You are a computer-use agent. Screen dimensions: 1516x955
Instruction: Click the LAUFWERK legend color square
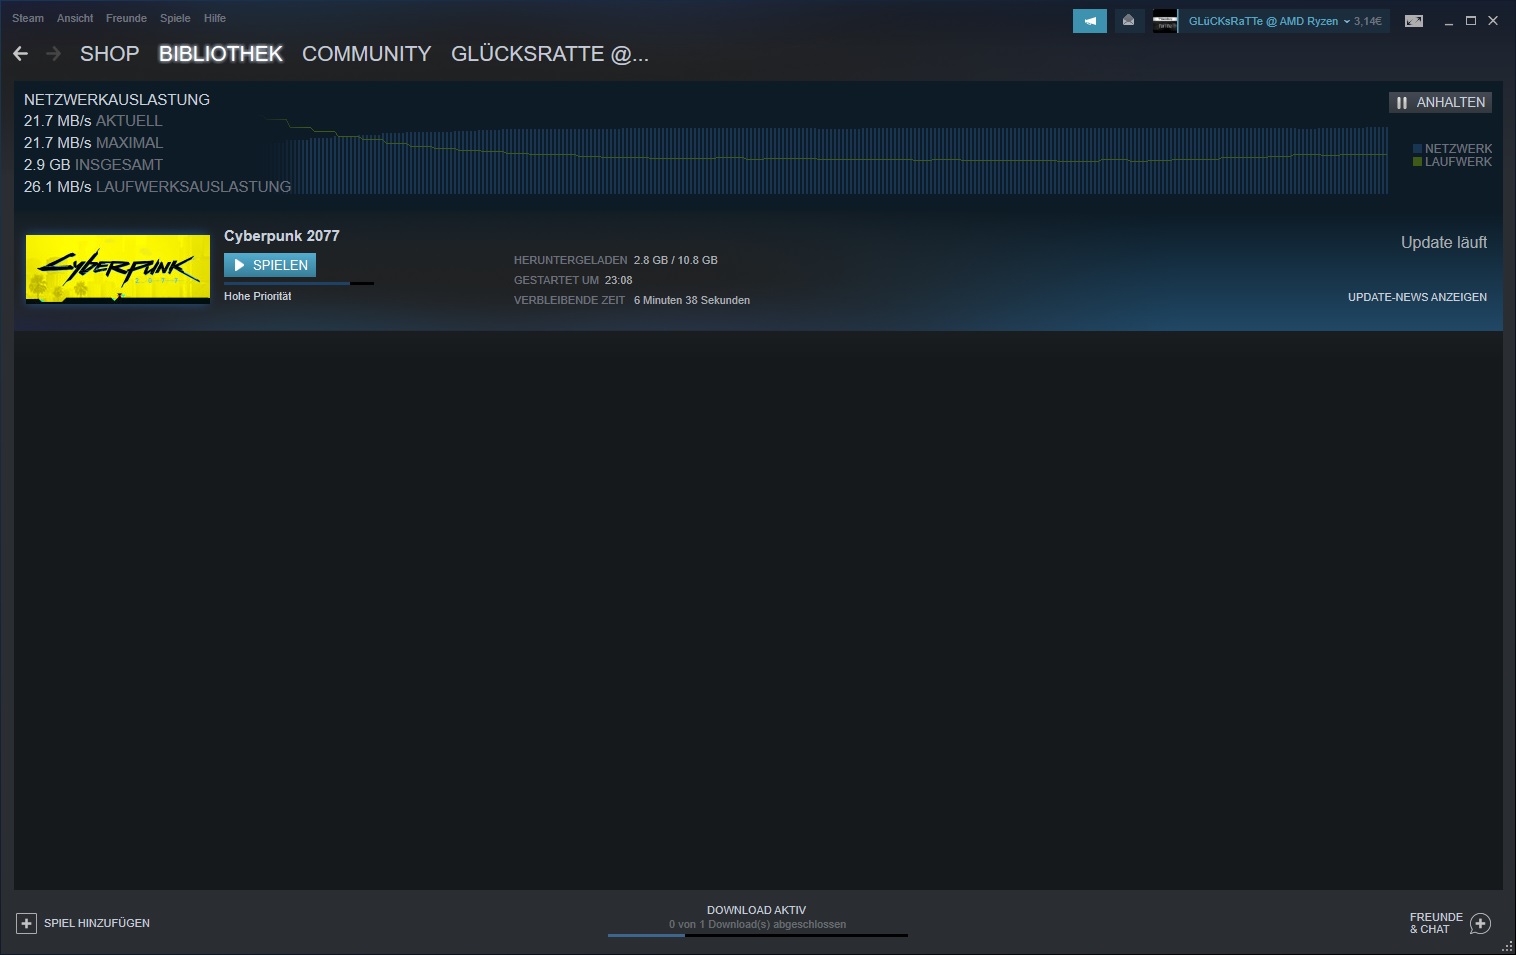[1417, 162]
